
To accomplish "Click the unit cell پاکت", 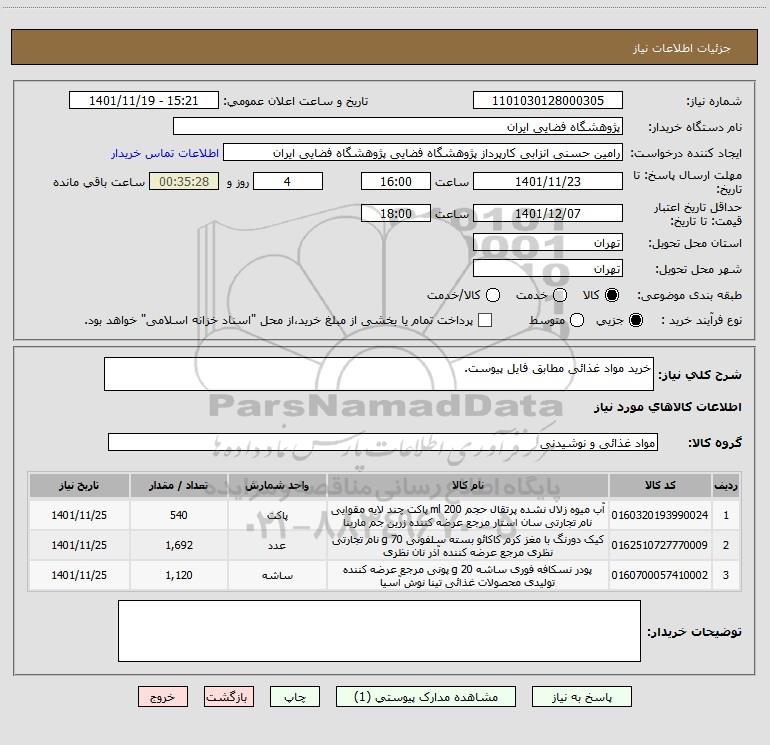I will click(277, 516).
